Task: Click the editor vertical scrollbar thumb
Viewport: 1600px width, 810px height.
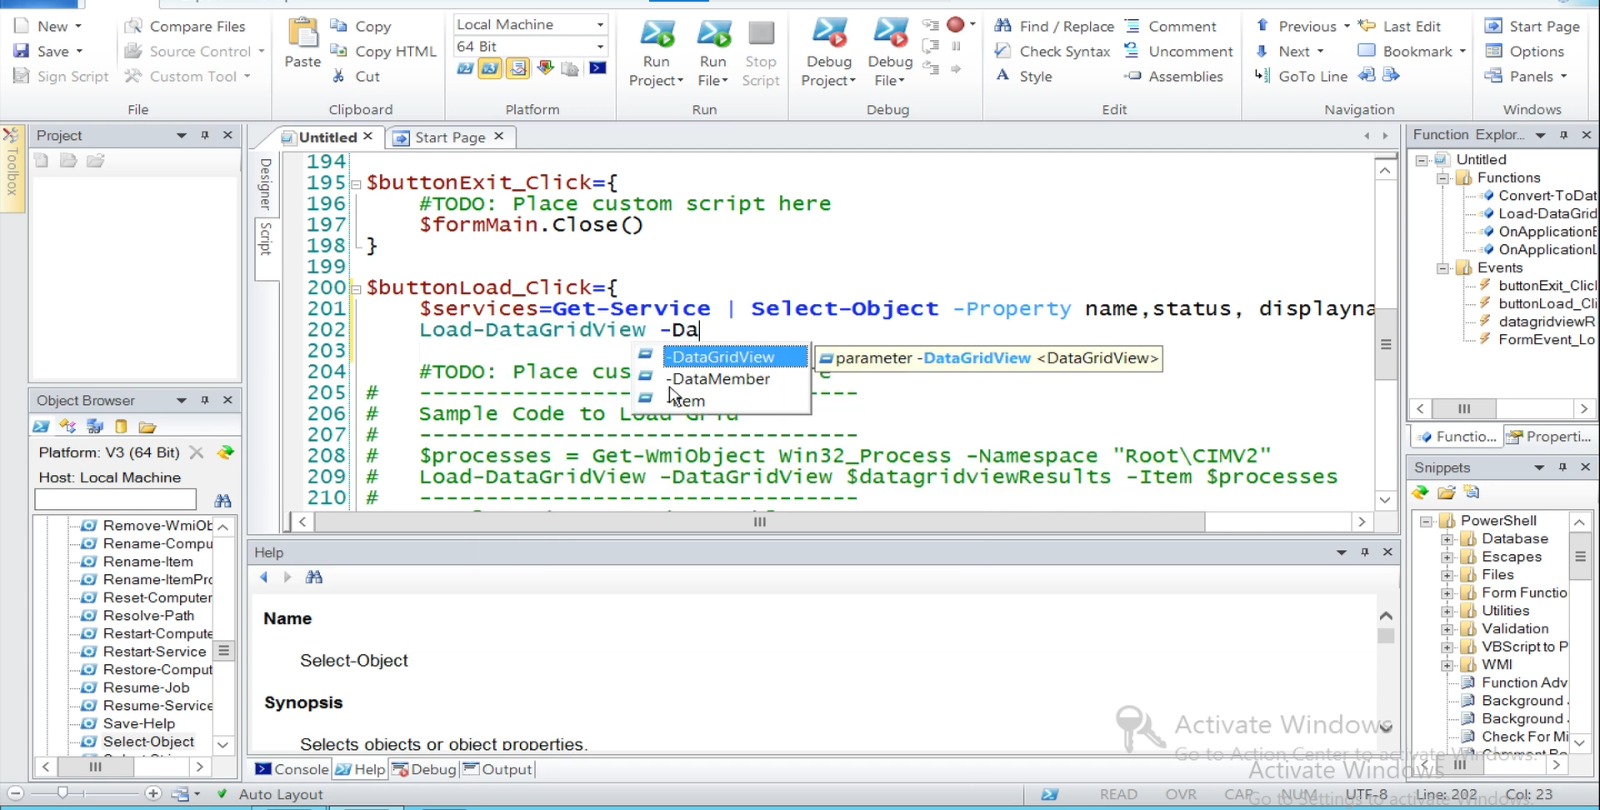Action: tap(1385, 344)
